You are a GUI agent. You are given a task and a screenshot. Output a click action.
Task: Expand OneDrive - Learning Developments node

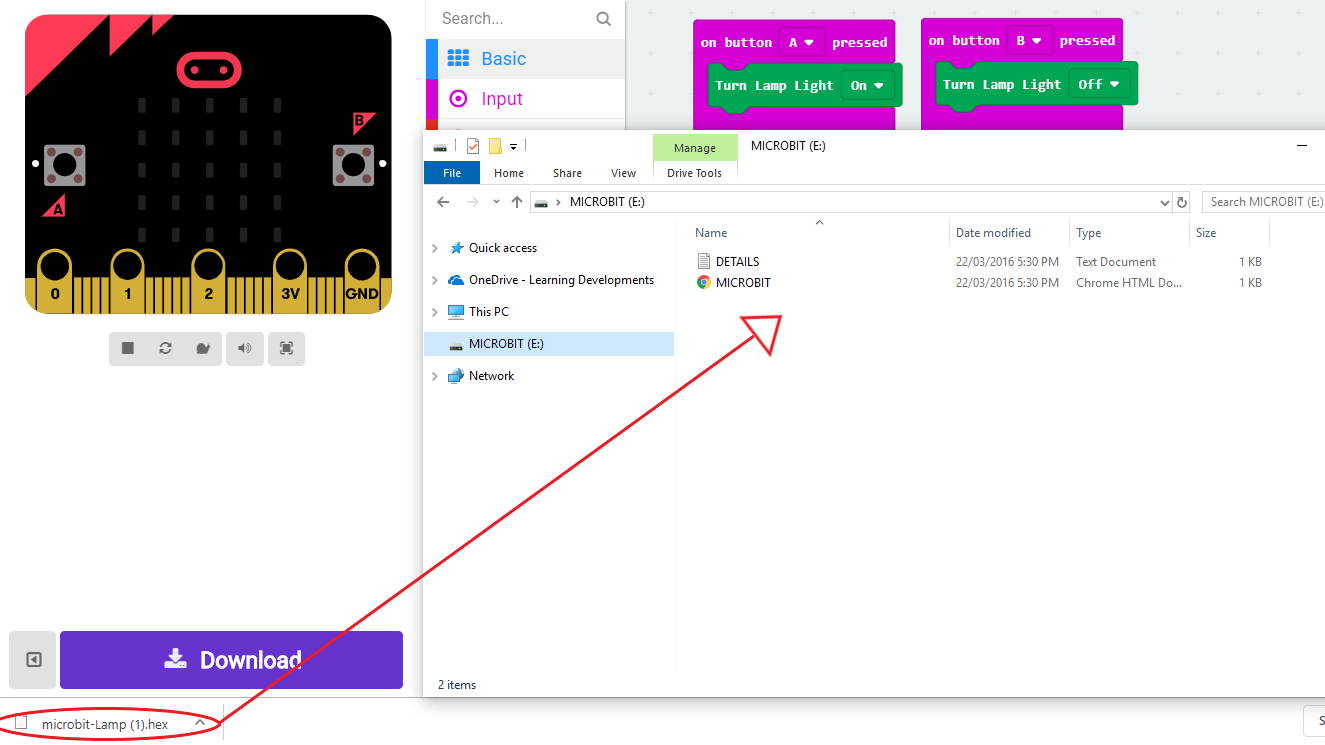pos(434,280)
